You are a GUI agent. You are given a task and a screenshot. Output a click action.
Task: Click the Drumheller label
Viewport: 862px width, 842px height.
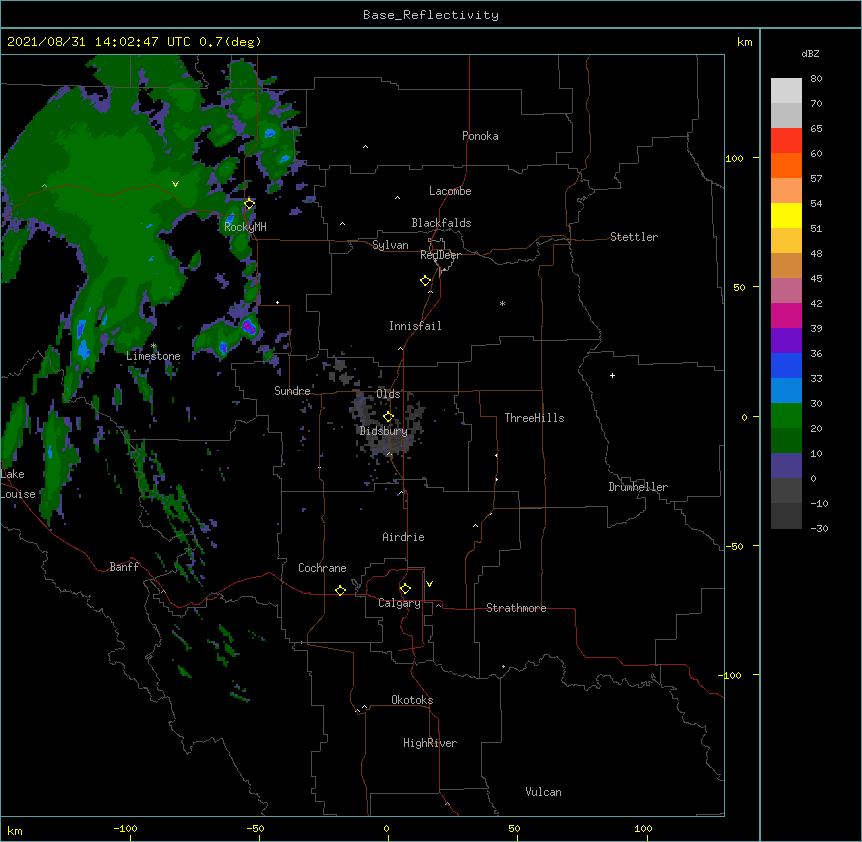pyautogui.click(x=638, y=487)
